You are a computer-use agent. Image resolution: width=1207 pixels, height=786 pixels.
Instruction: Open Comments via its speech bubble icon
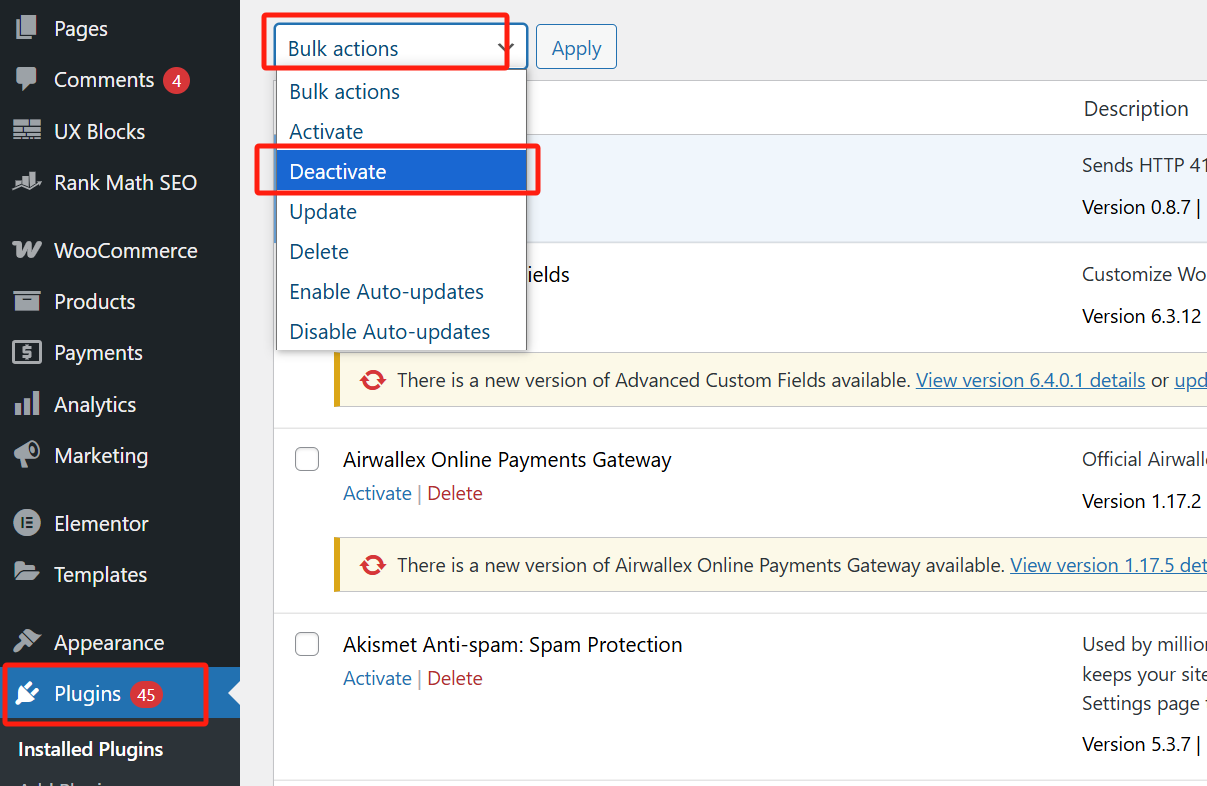(x=27, y=80)
